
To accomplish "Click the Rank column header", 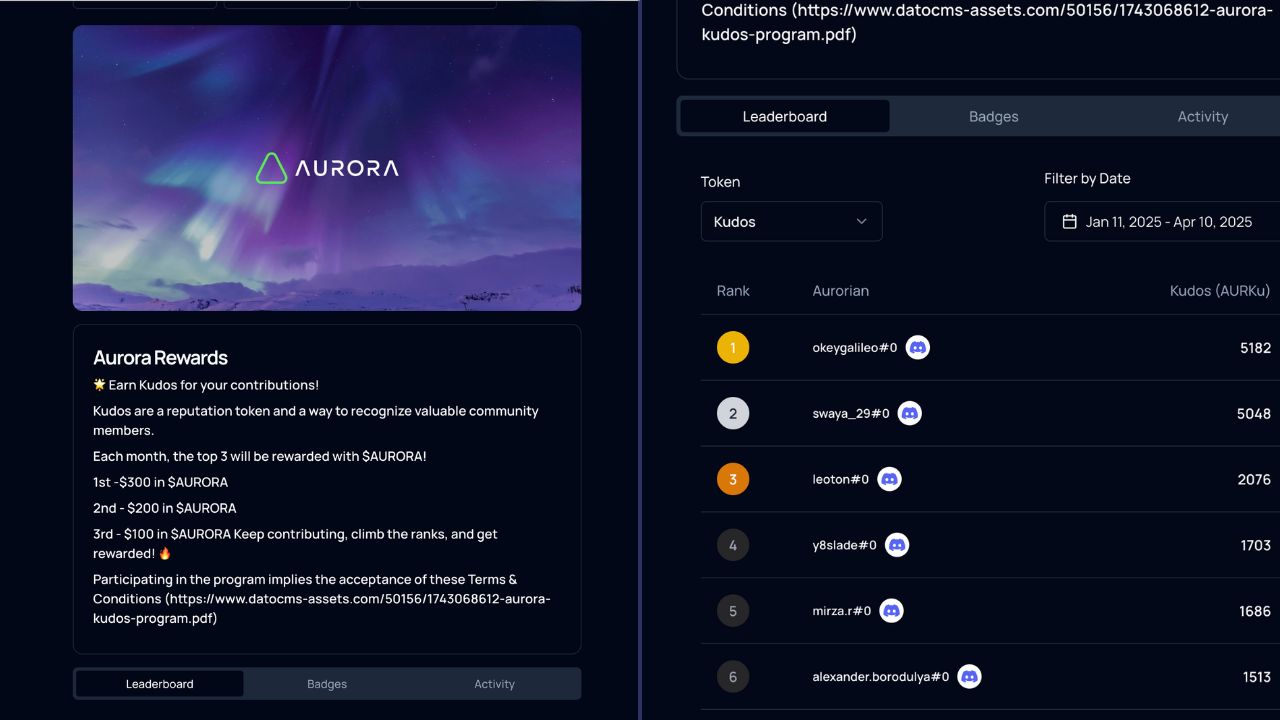I will 733,291.
